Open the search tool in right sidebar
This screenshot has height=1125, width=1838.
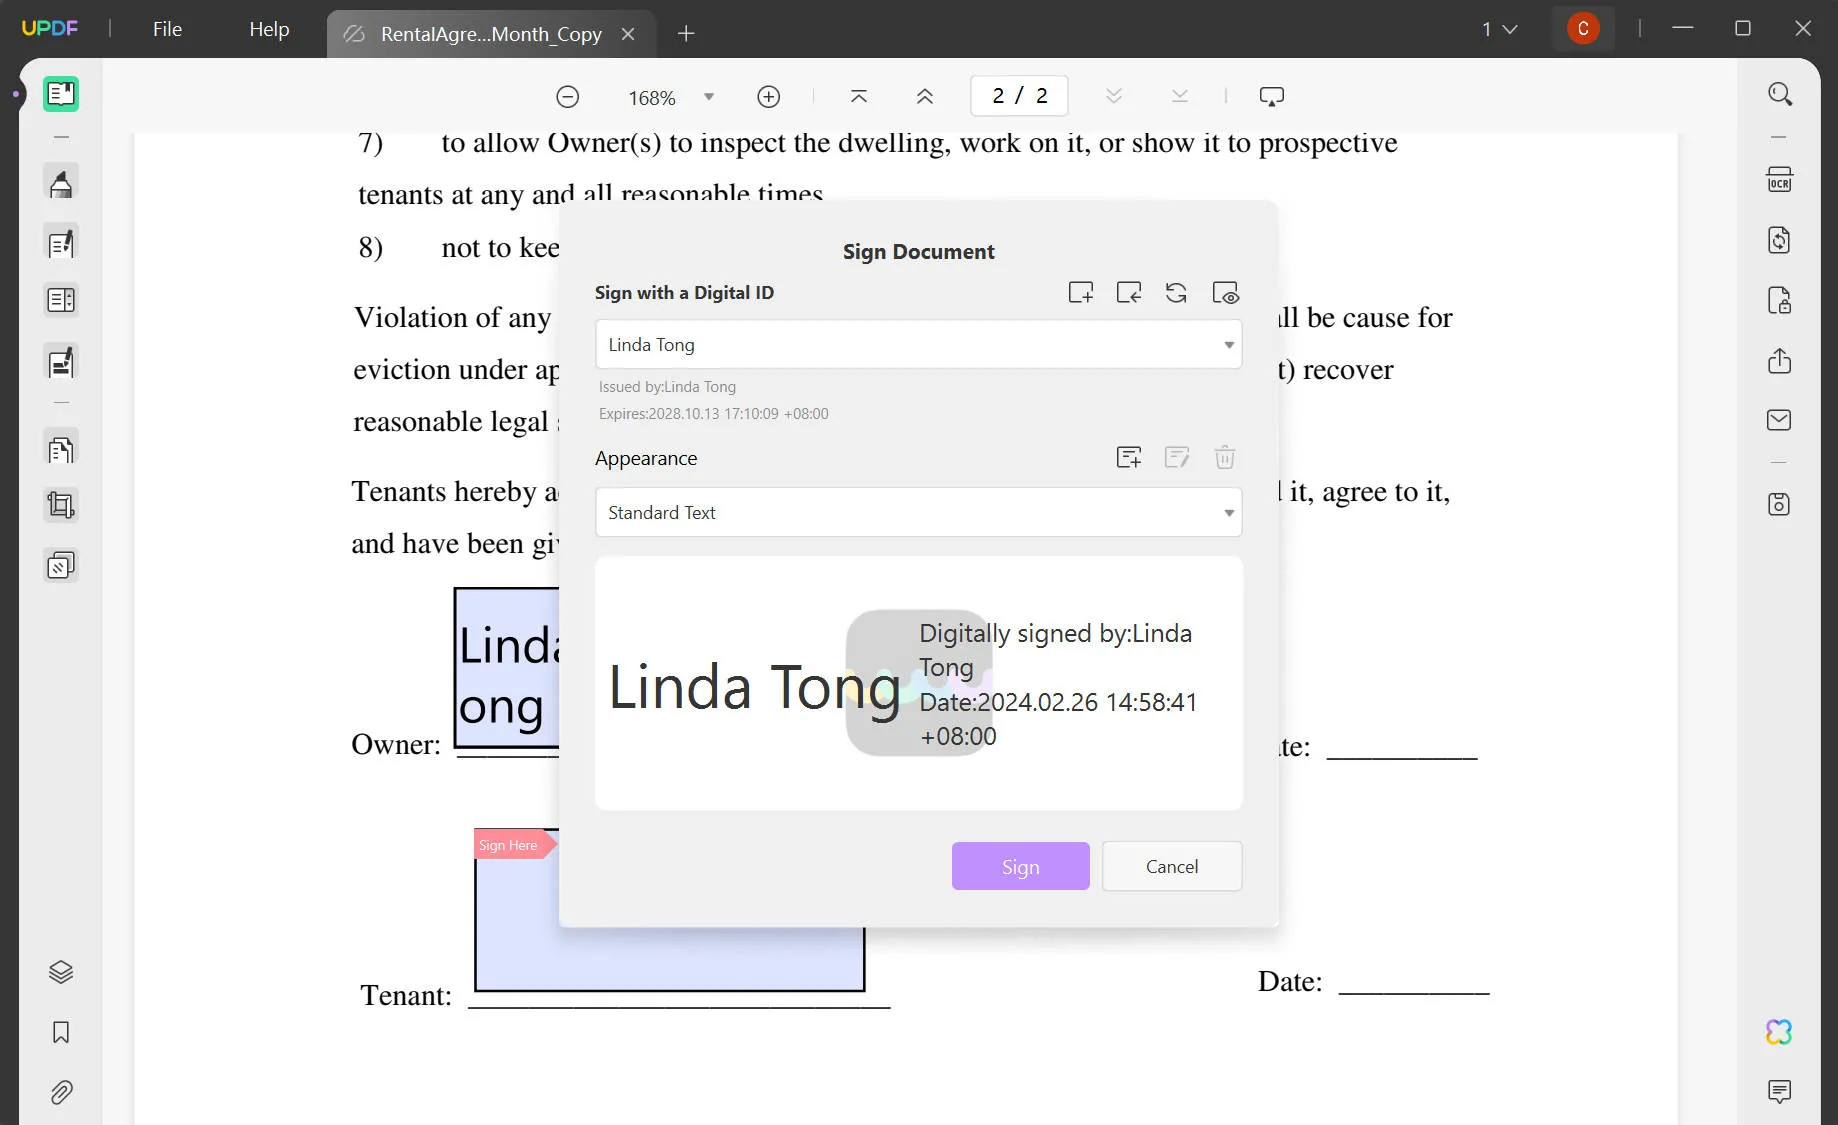click(1779, 94)
